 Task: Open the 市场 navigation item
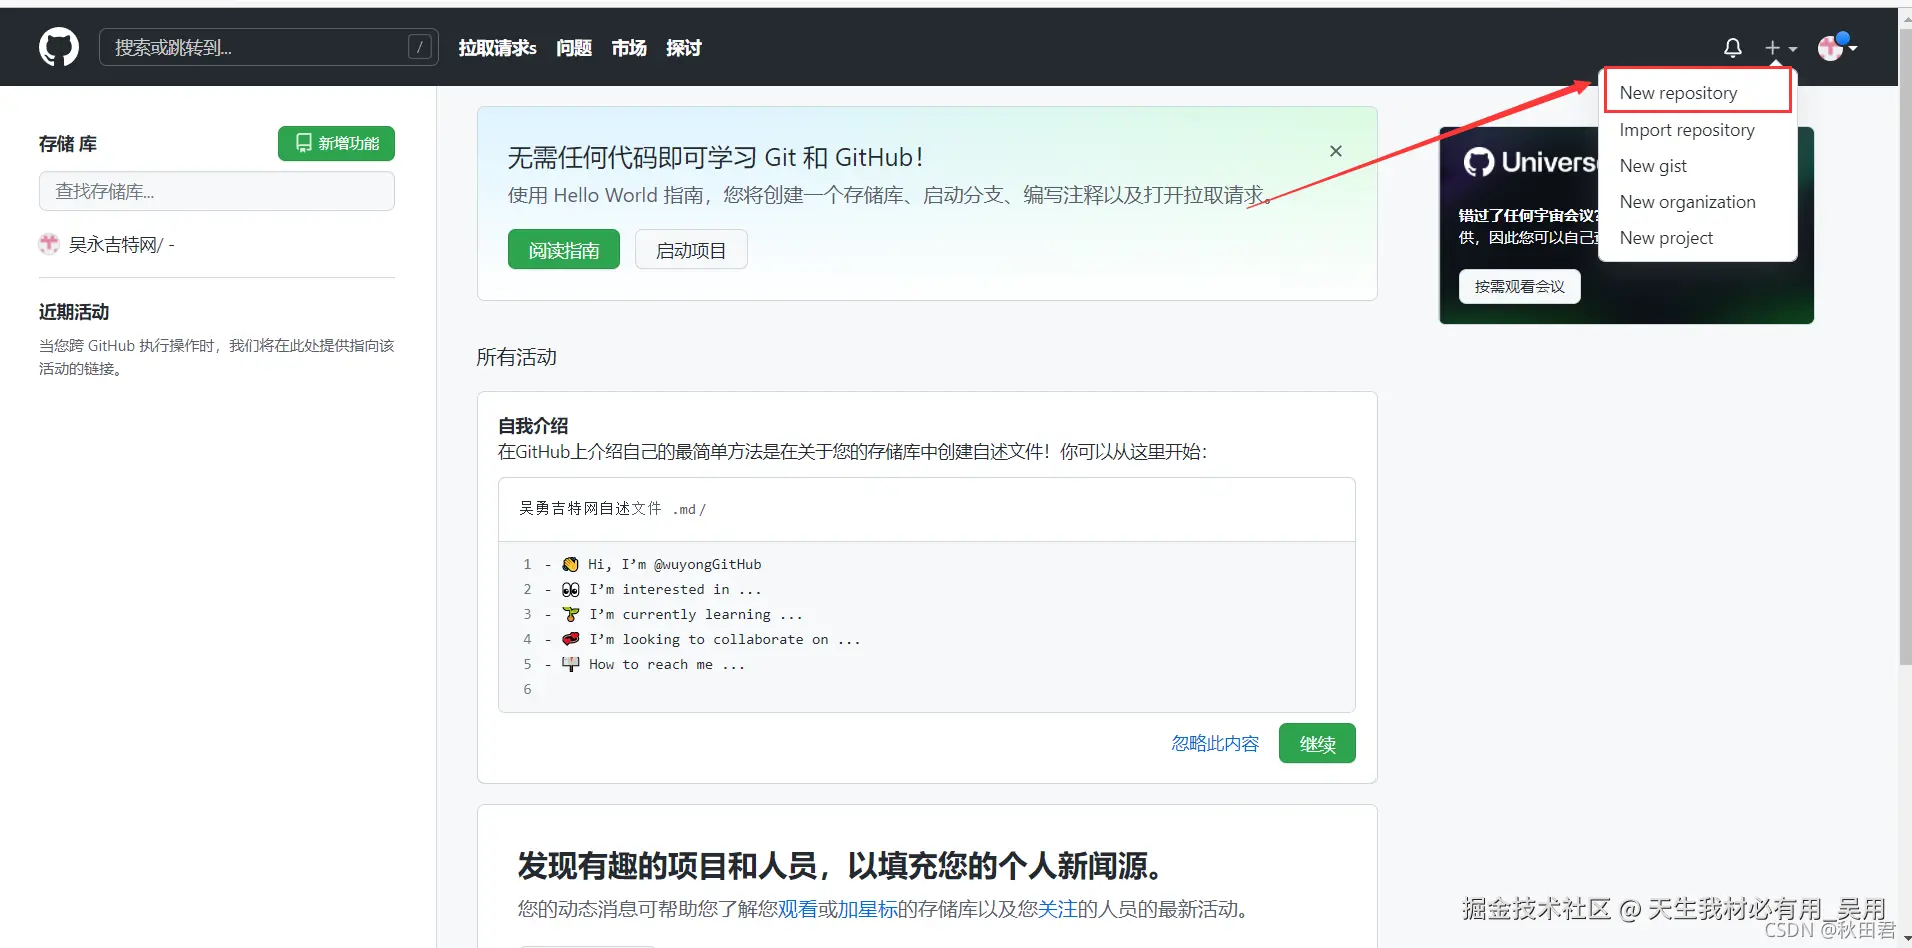[628, 47]
